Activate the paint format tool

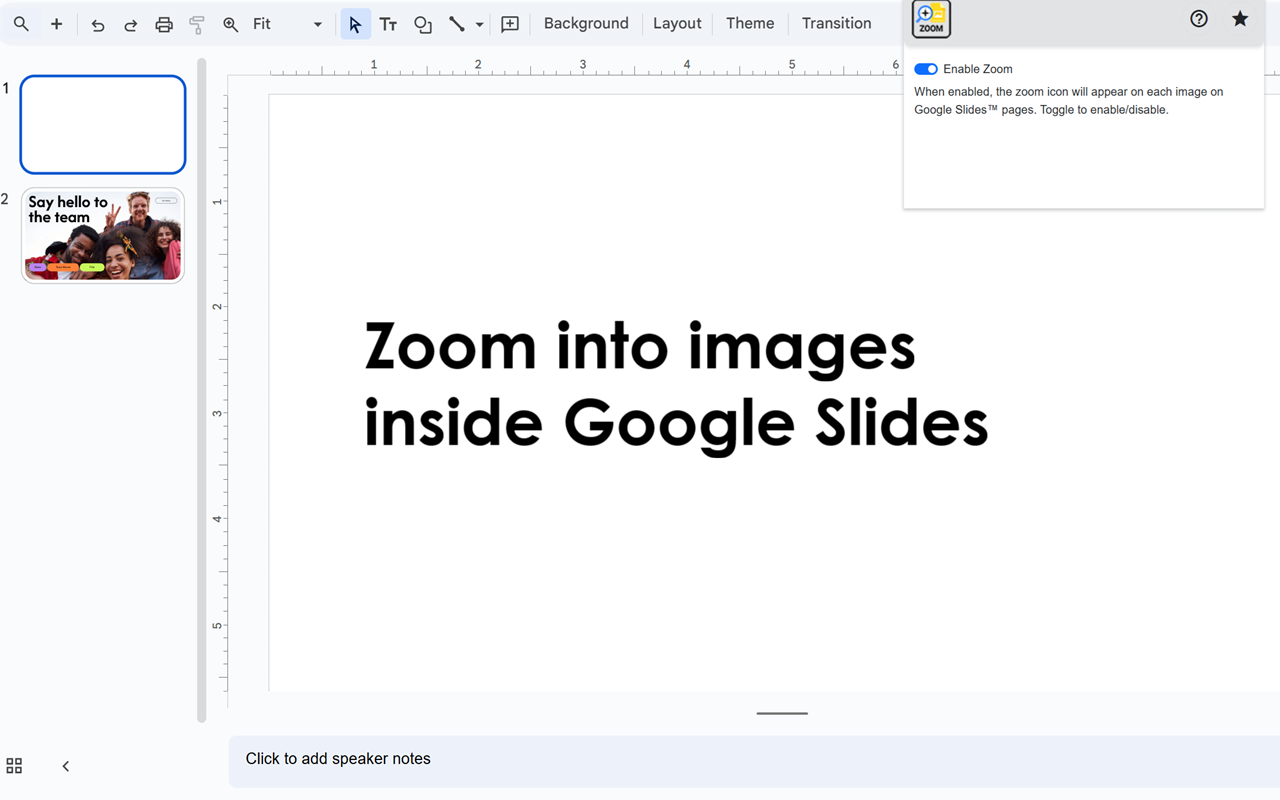coord(197,24)
